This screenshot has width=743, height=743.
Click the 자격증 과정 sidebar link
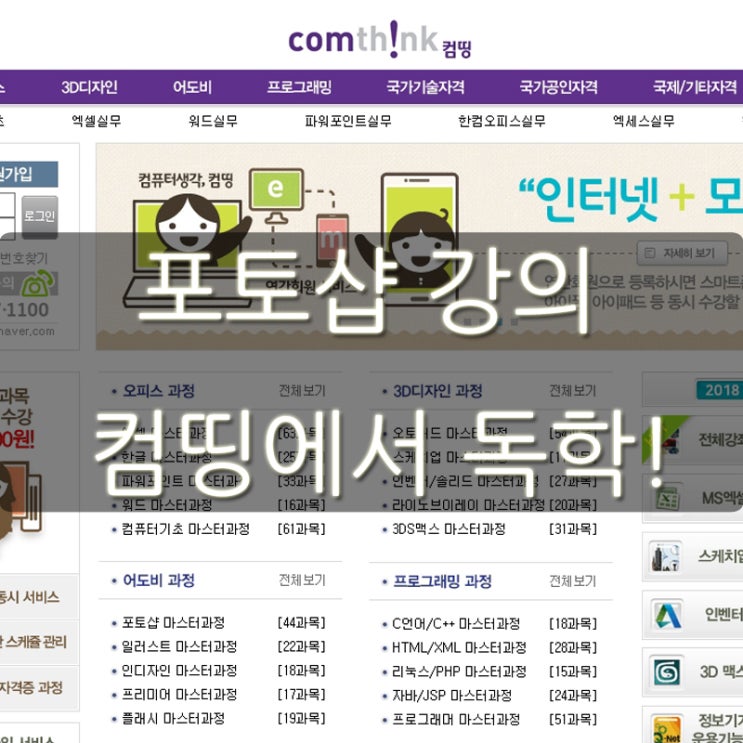click(31, 688)
